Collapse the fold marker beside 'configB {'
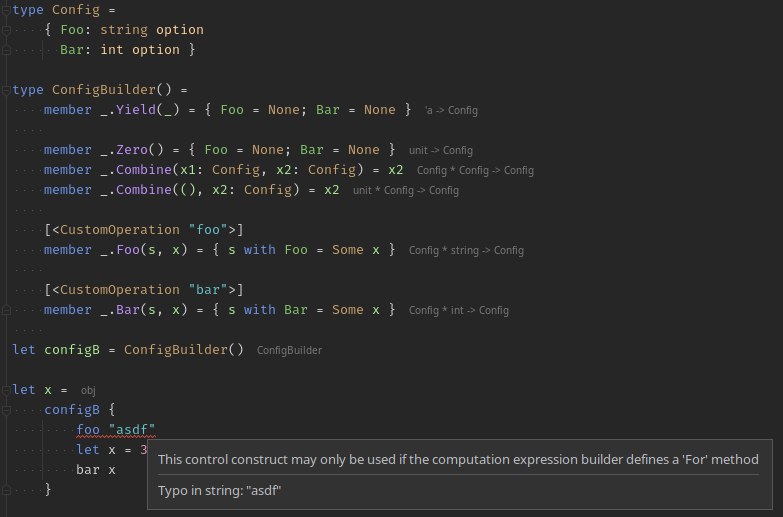This screenshot has width=783, height=517. pyautogui.click(x=6, y=410)
